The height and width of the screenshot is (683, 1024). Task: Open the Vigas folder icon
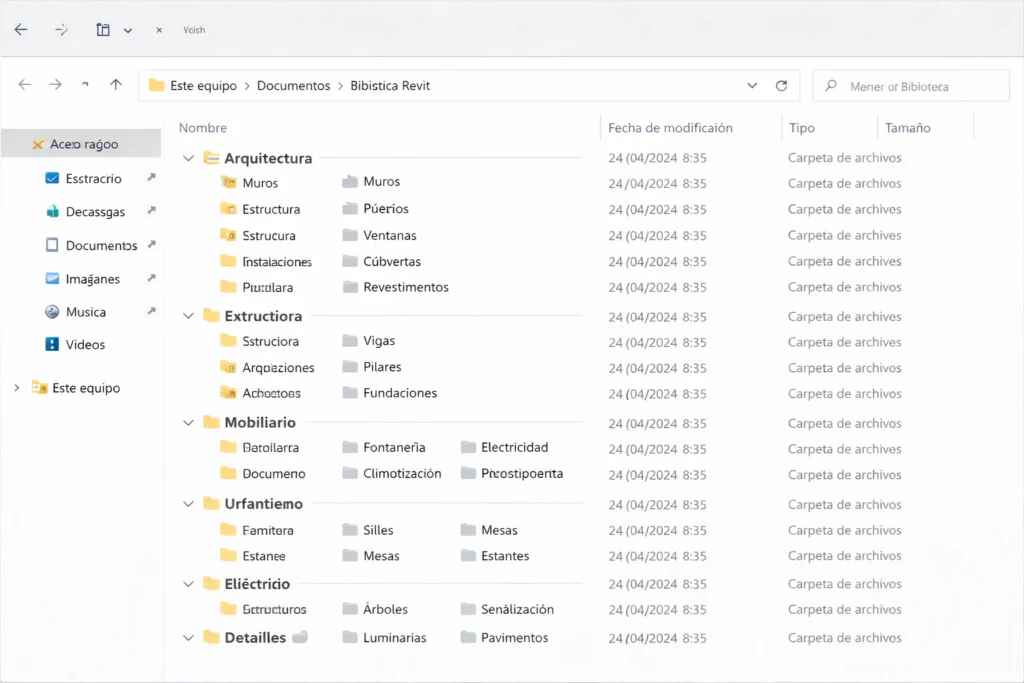tap(350, 341)
